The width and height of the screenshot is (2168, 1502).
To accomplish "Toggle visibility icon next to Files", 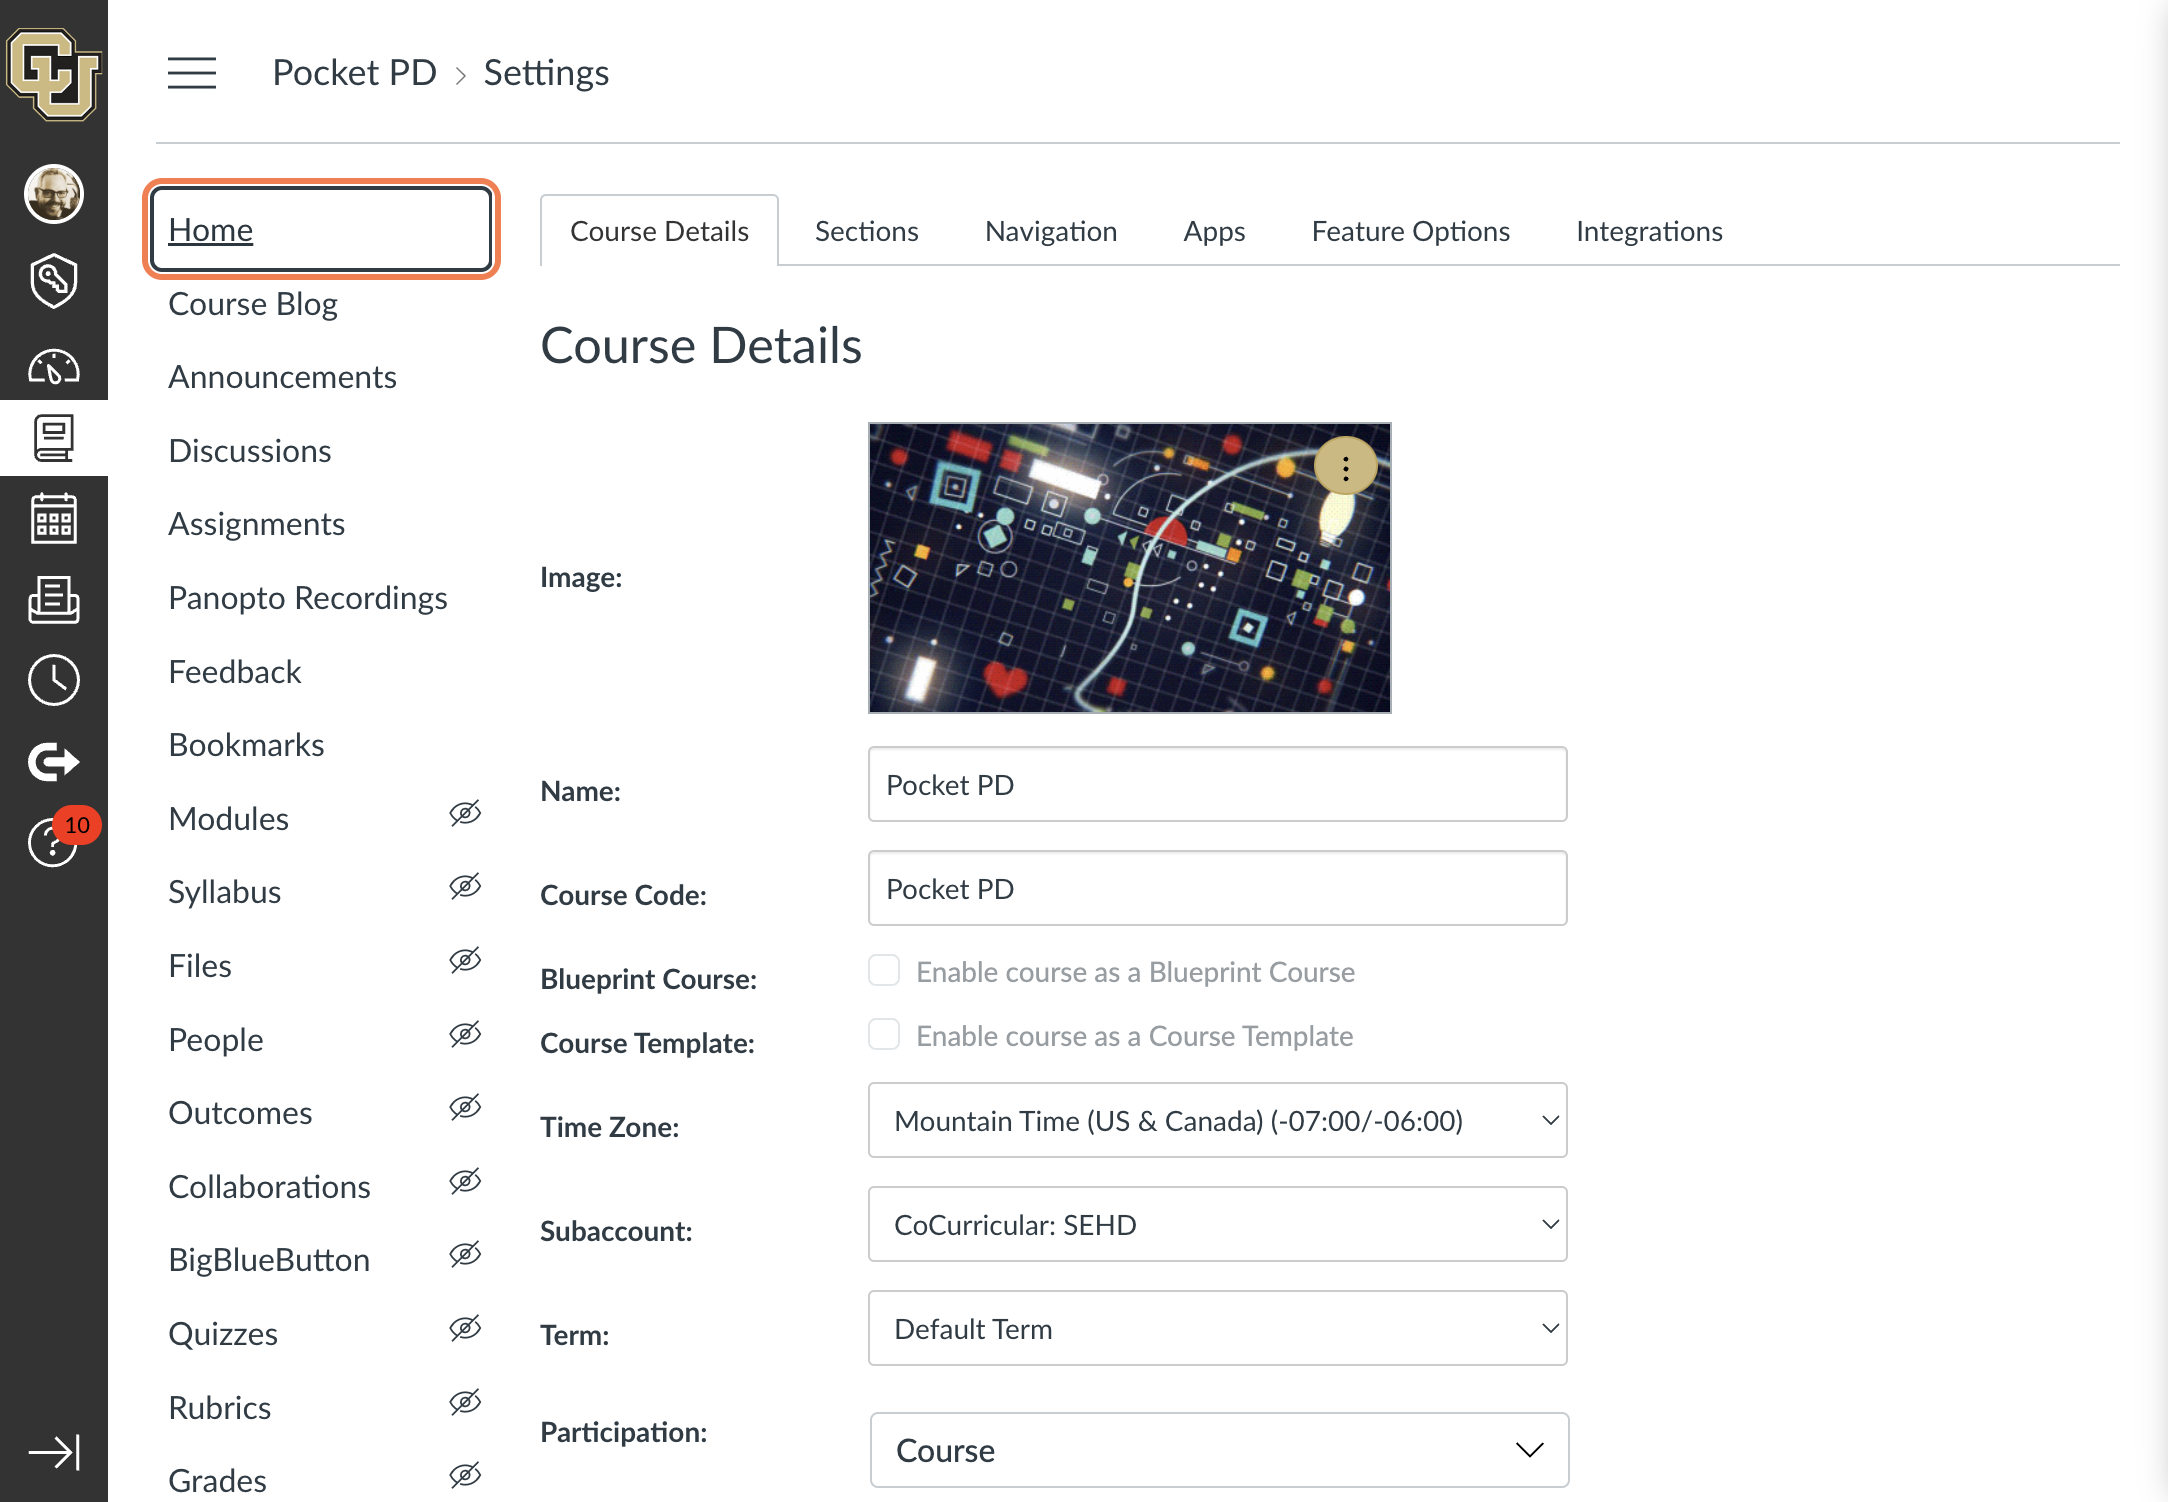I will (465, 961).
